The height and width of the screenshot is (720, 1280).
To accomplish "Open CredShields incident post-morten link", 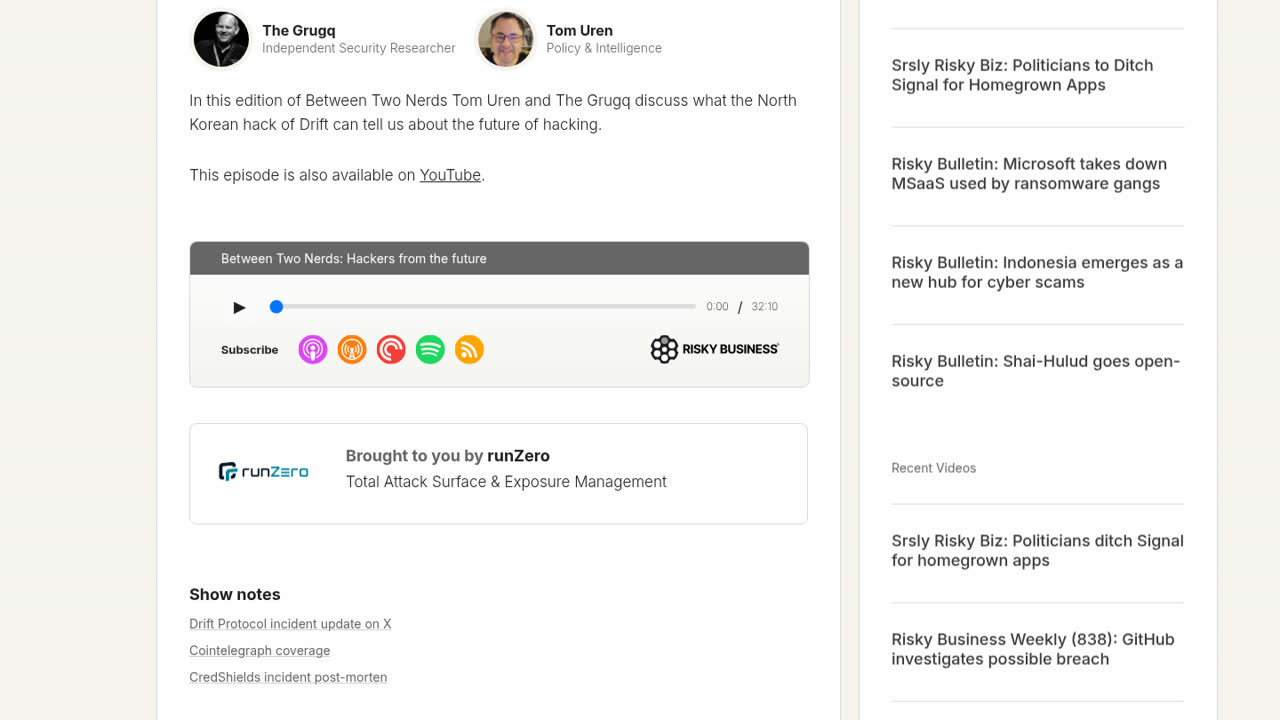I will 288,677.
